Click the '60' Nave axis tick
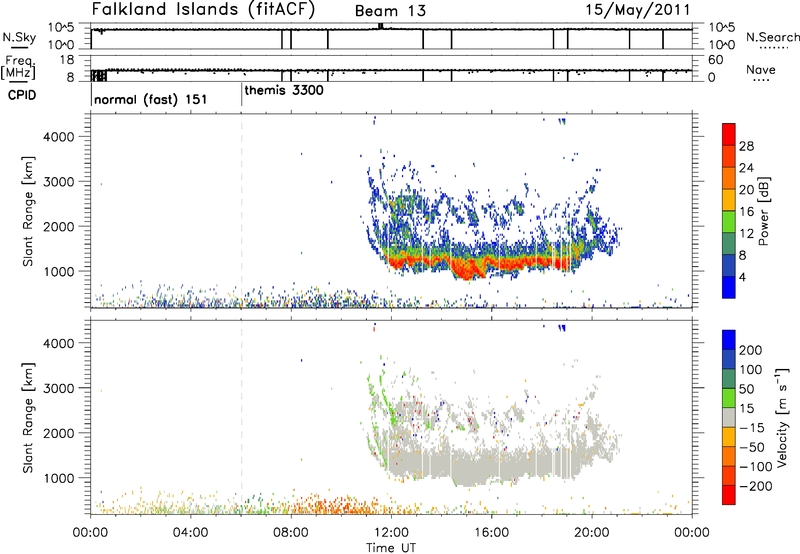This screenshot has width=800, height=554. pos(716,60)
